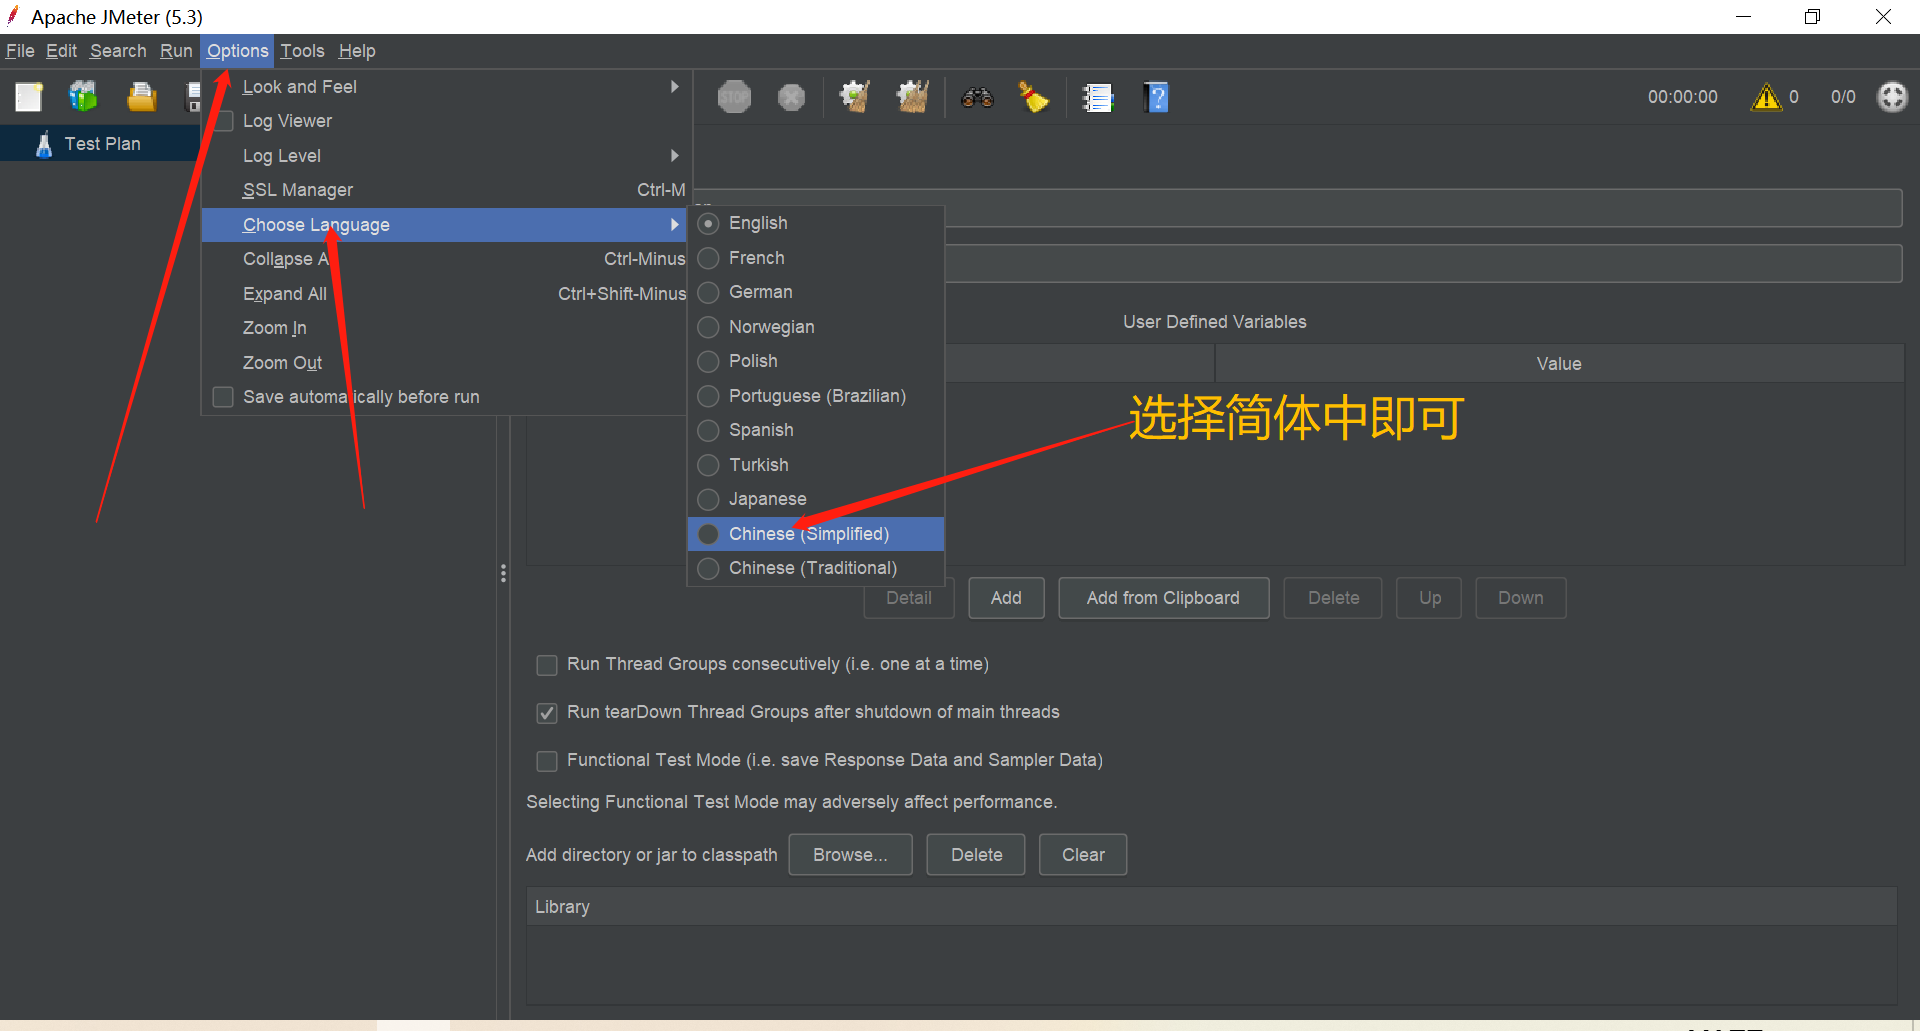This screenshot has height=1031, width=1920.
Task: Click the Help icon in the toolbar
Action: pos(1155,97)
